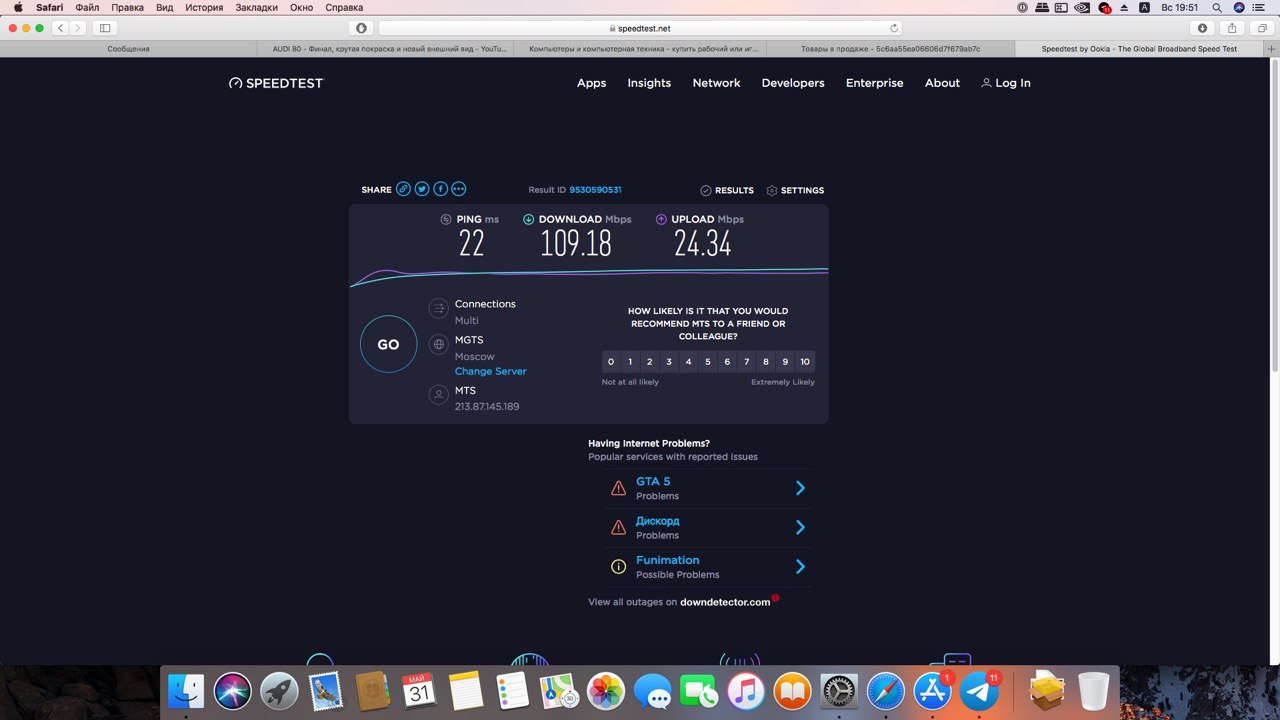Open the Developers navigation item

(793, 83)
